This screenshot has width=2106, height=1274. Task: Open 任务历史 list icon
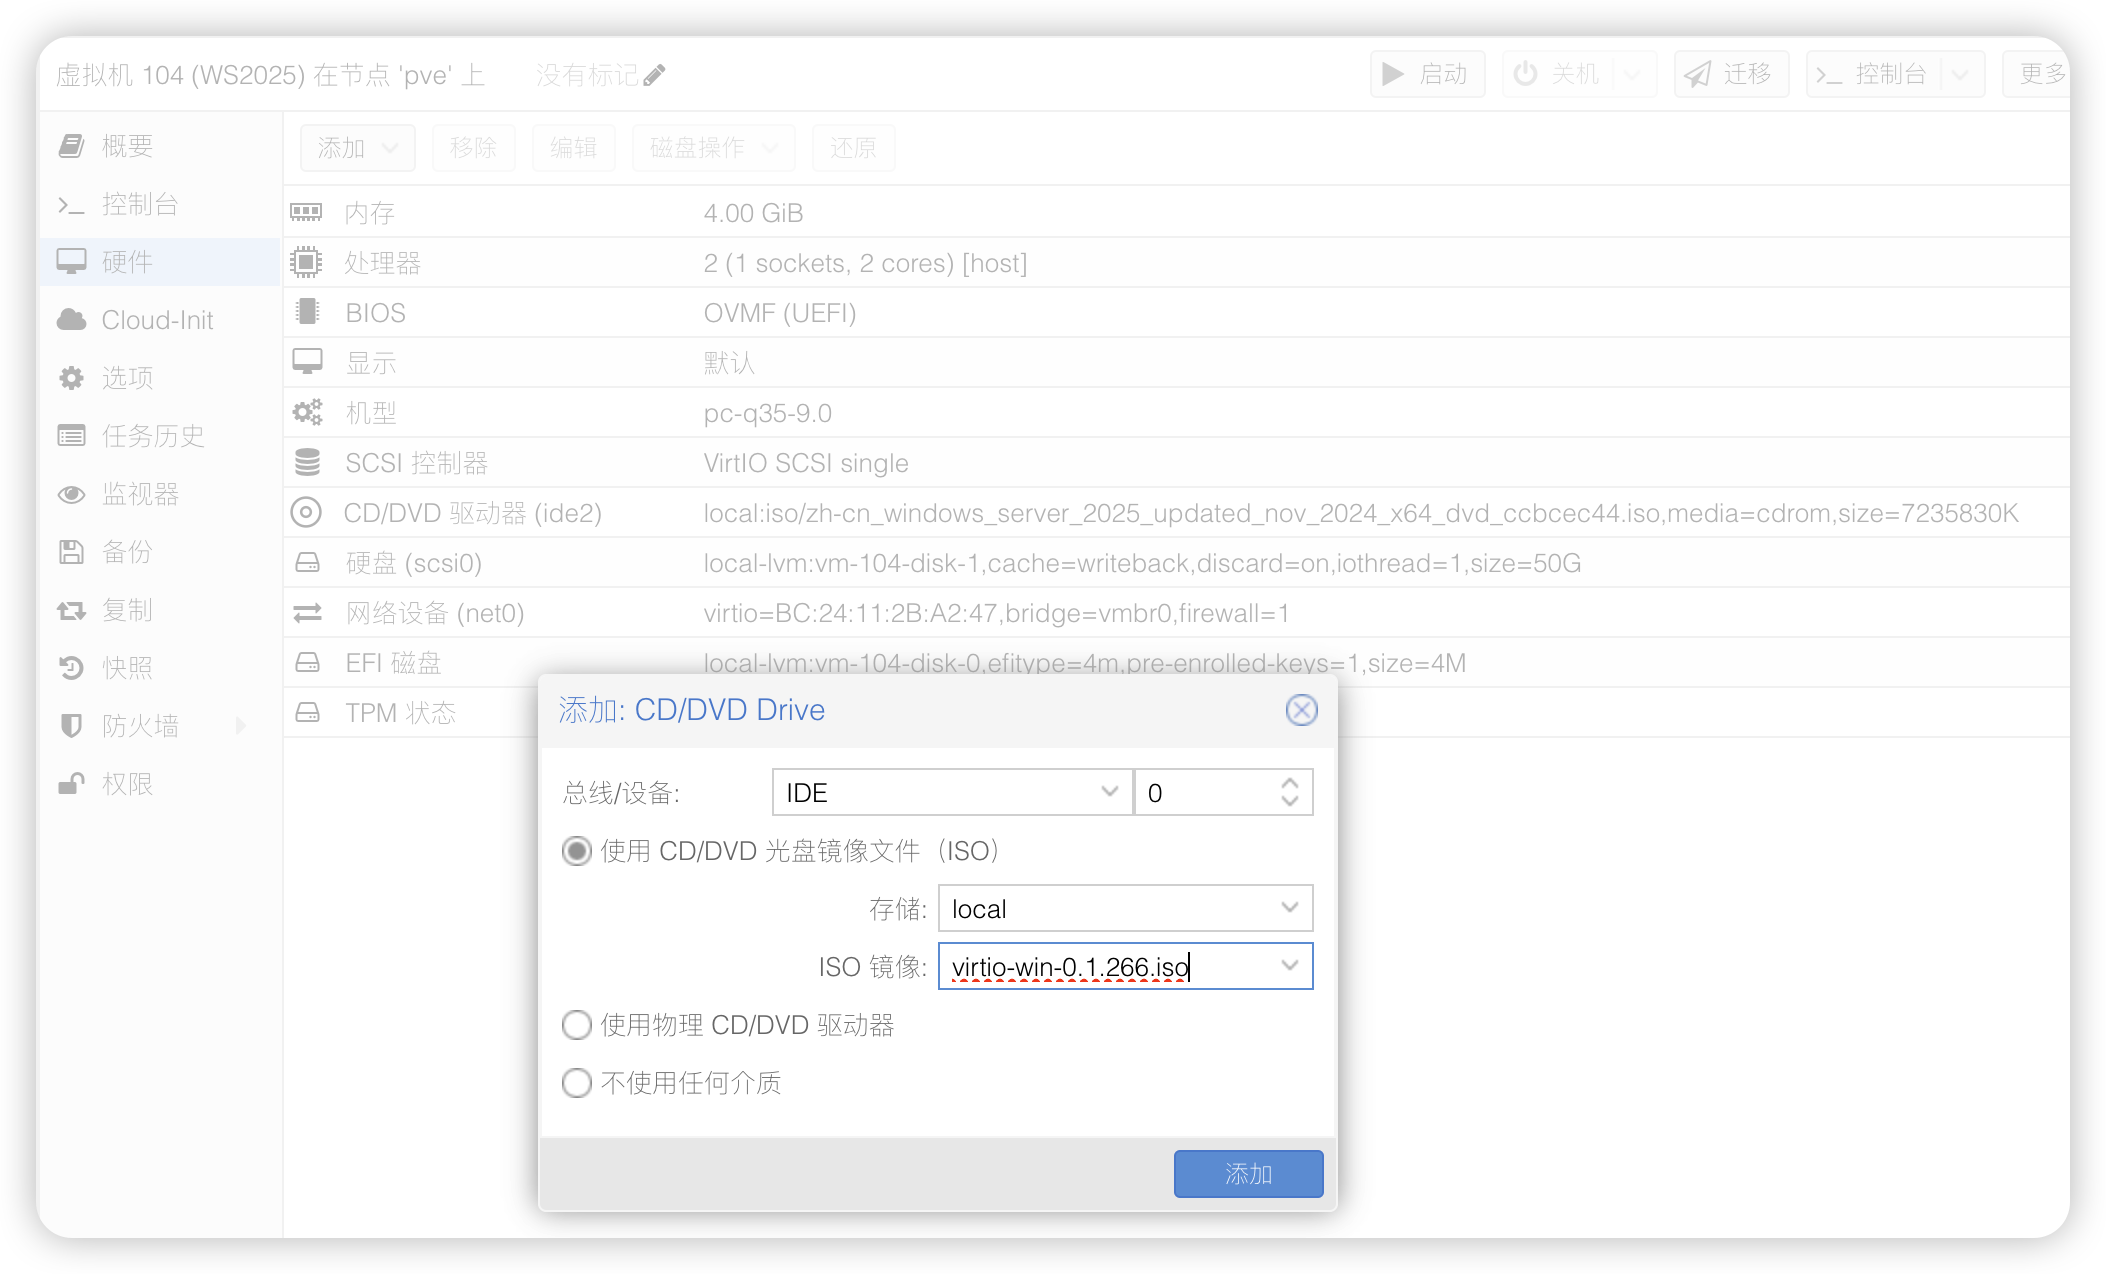click(71, 436)
